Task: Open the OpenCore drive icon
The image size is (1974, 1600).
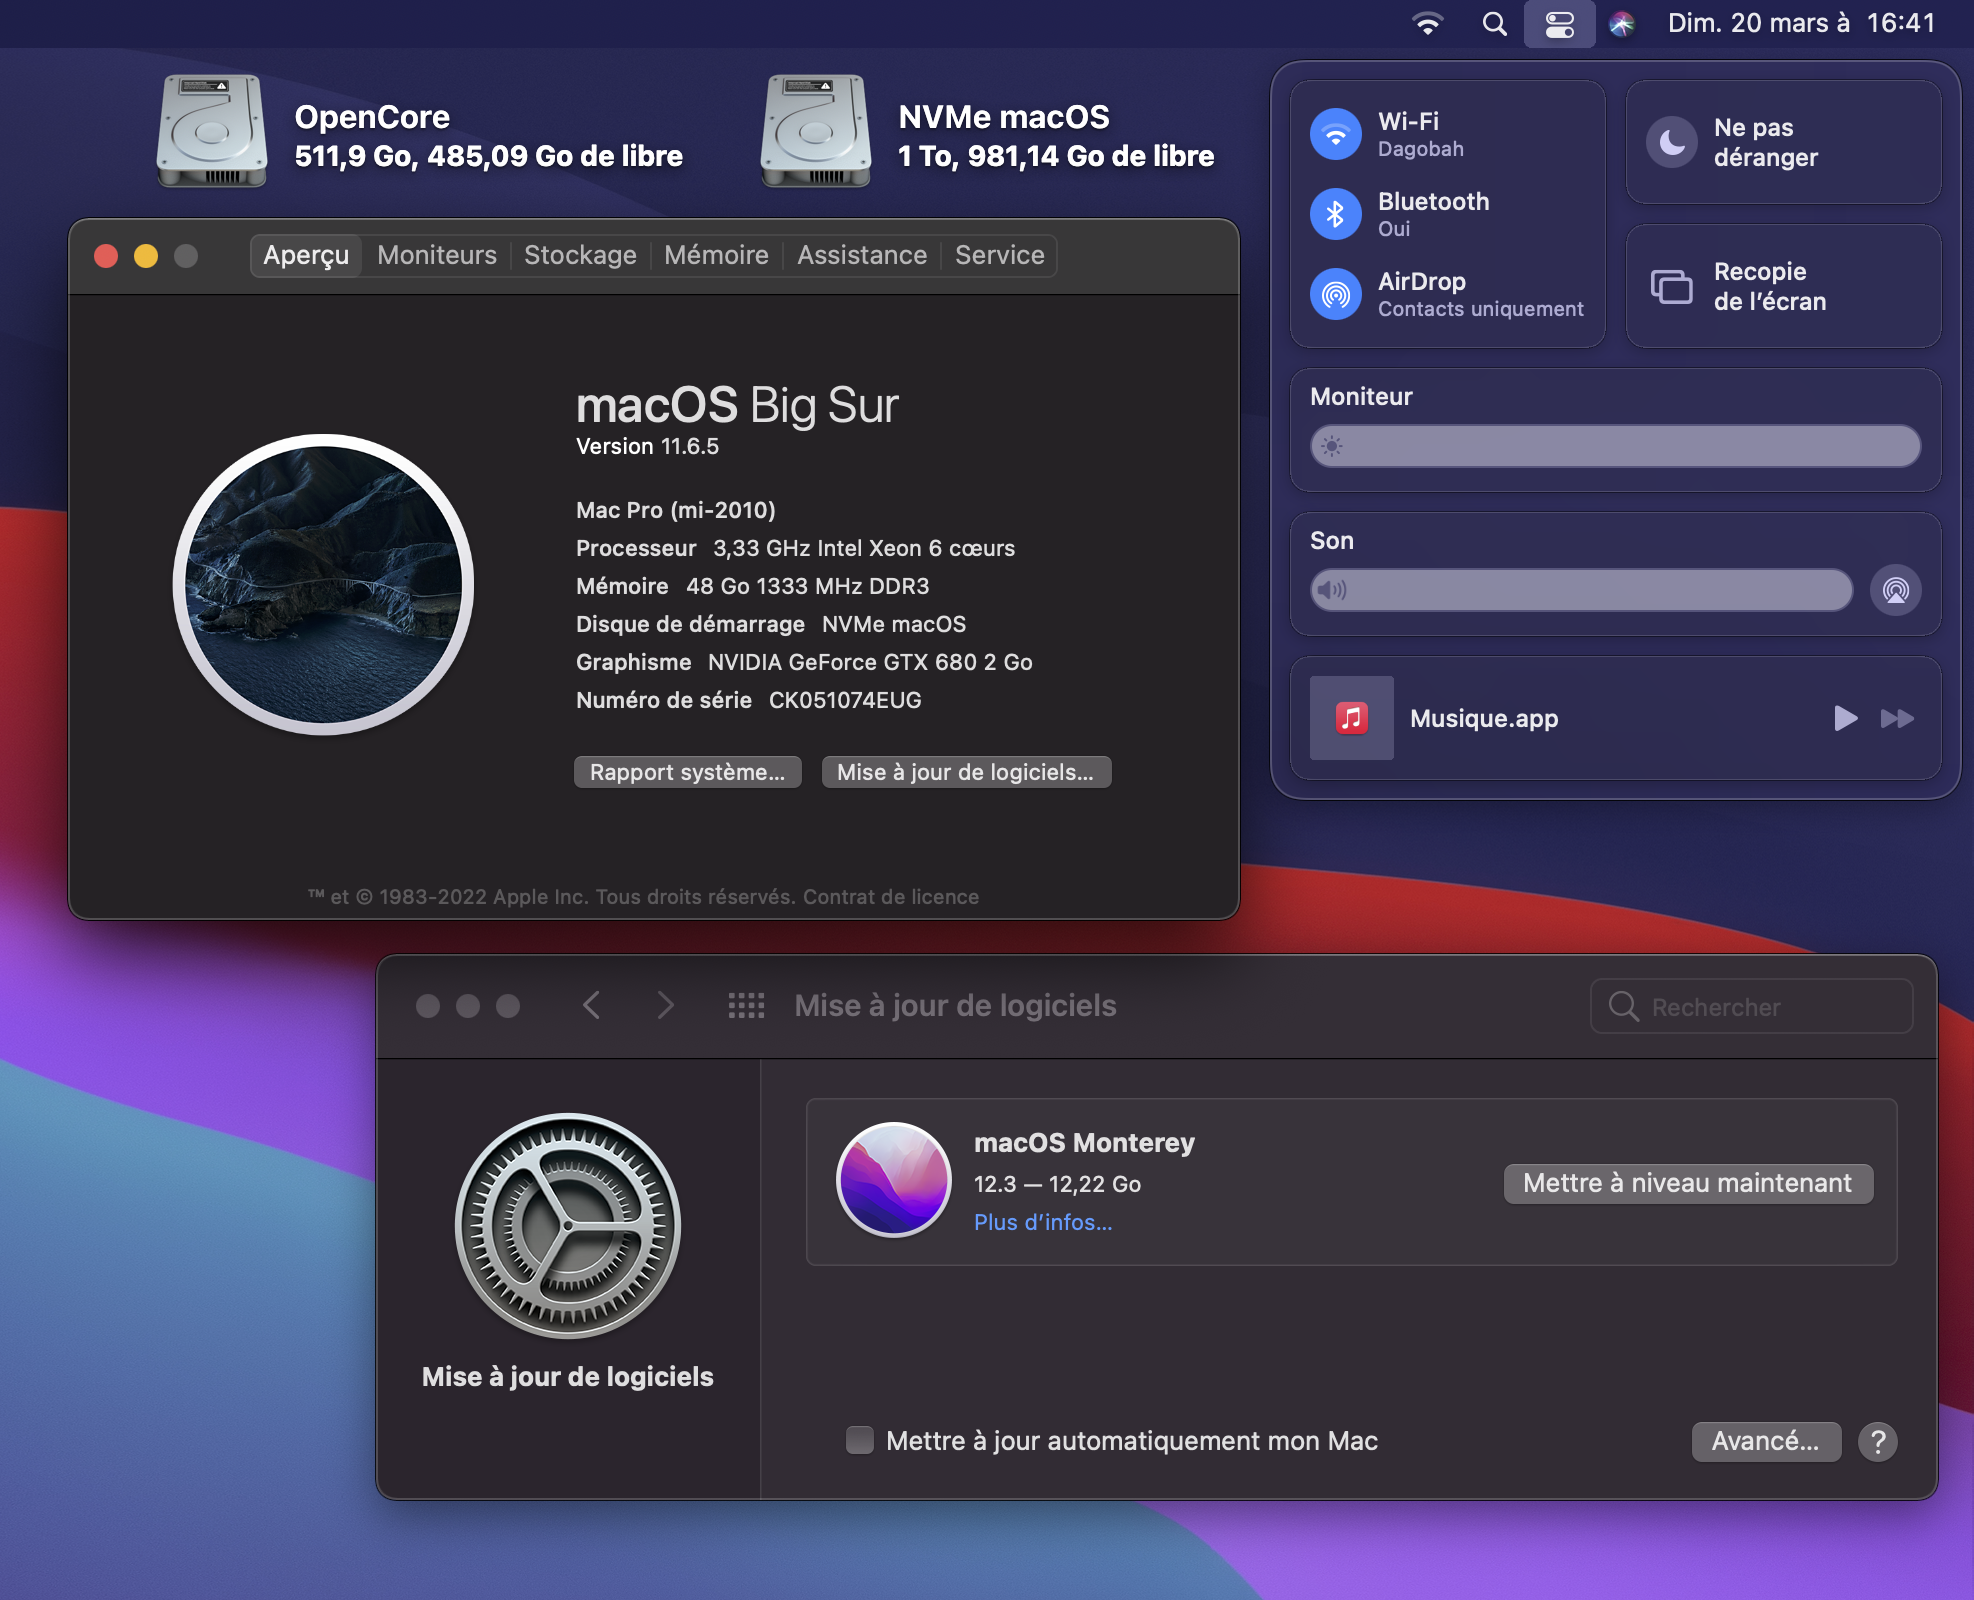Action: click(x=212, y=131)
